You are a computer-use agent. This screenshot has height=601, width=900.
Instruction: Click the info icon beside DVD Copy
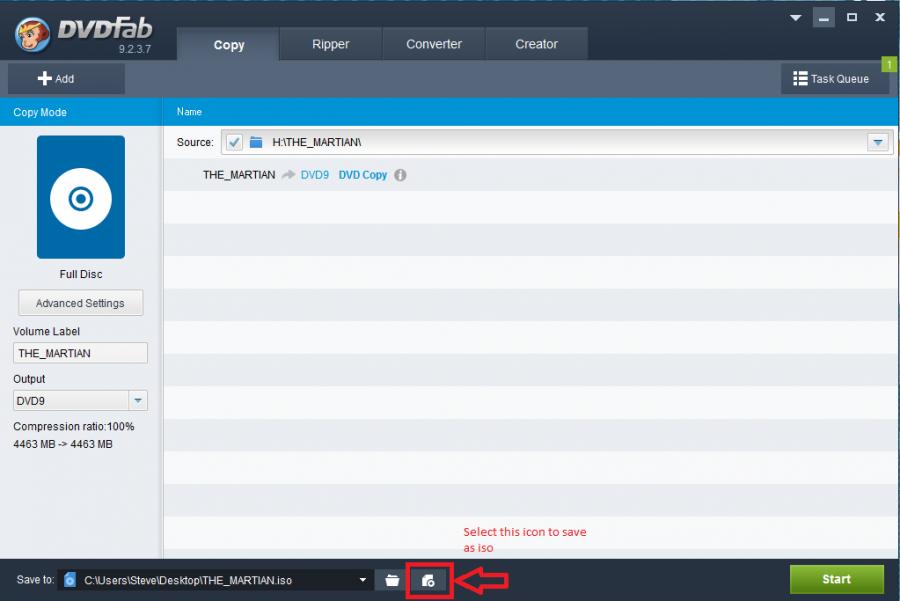click(x=400, y=175)
